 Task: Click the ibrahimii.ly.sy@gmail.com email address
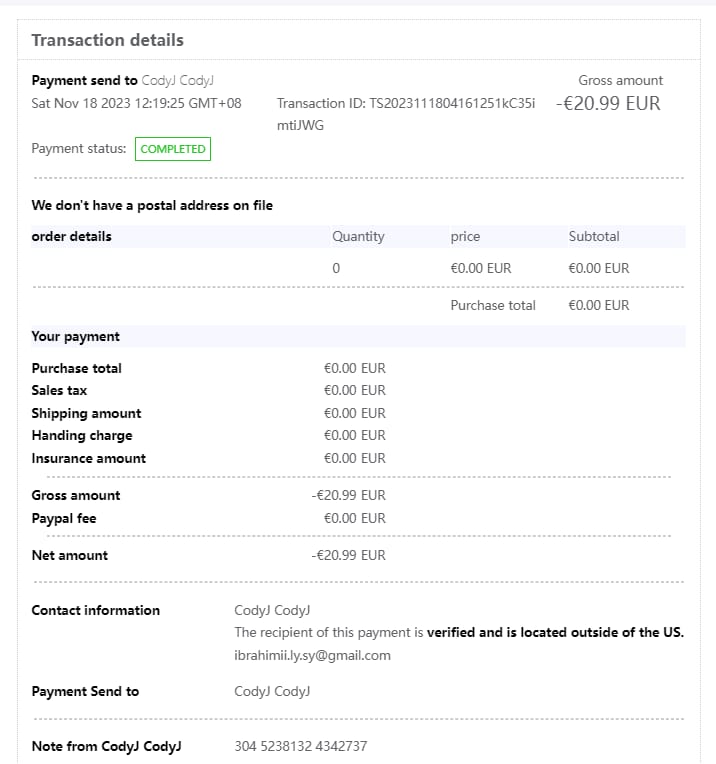pyautogui.click(x=312, y=656)
